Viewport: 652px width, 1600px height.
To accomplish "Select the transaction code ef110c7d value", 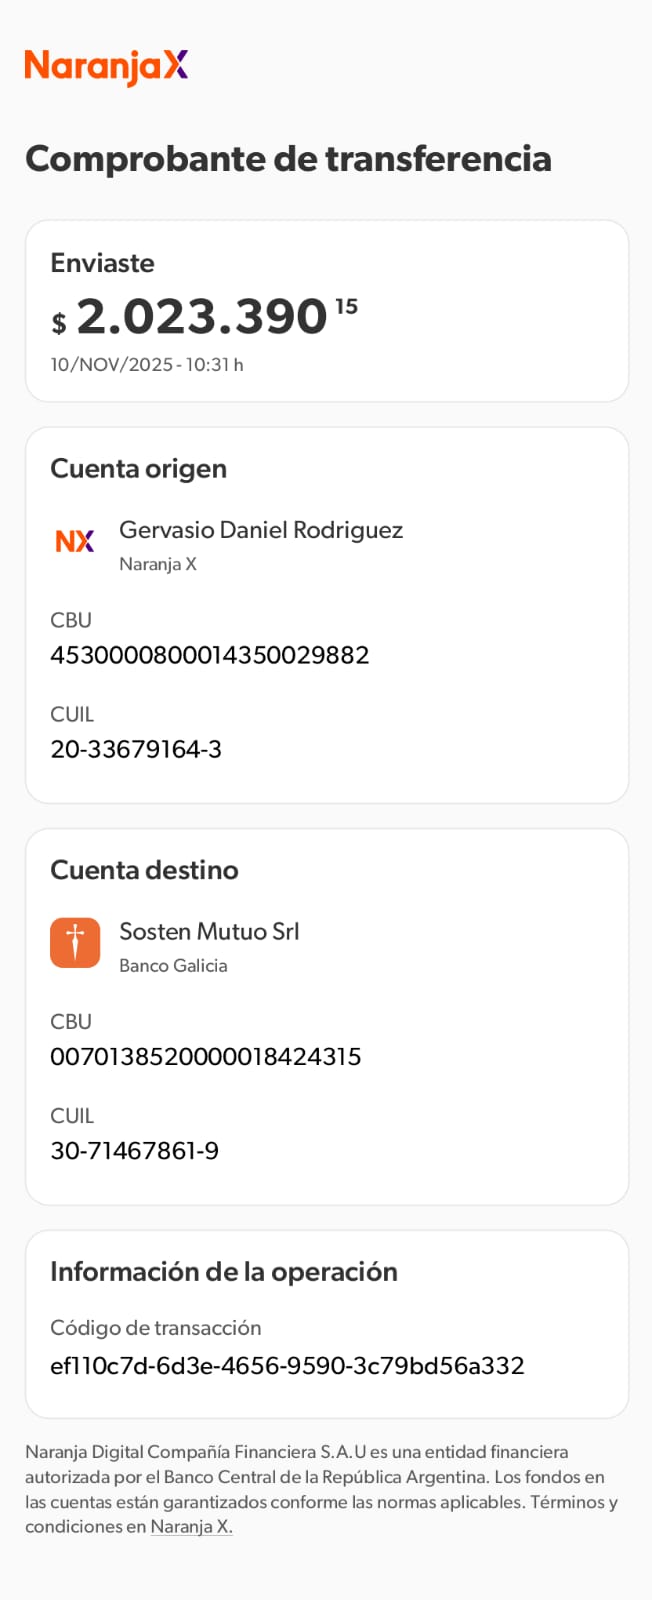I will coord(287,1365).
